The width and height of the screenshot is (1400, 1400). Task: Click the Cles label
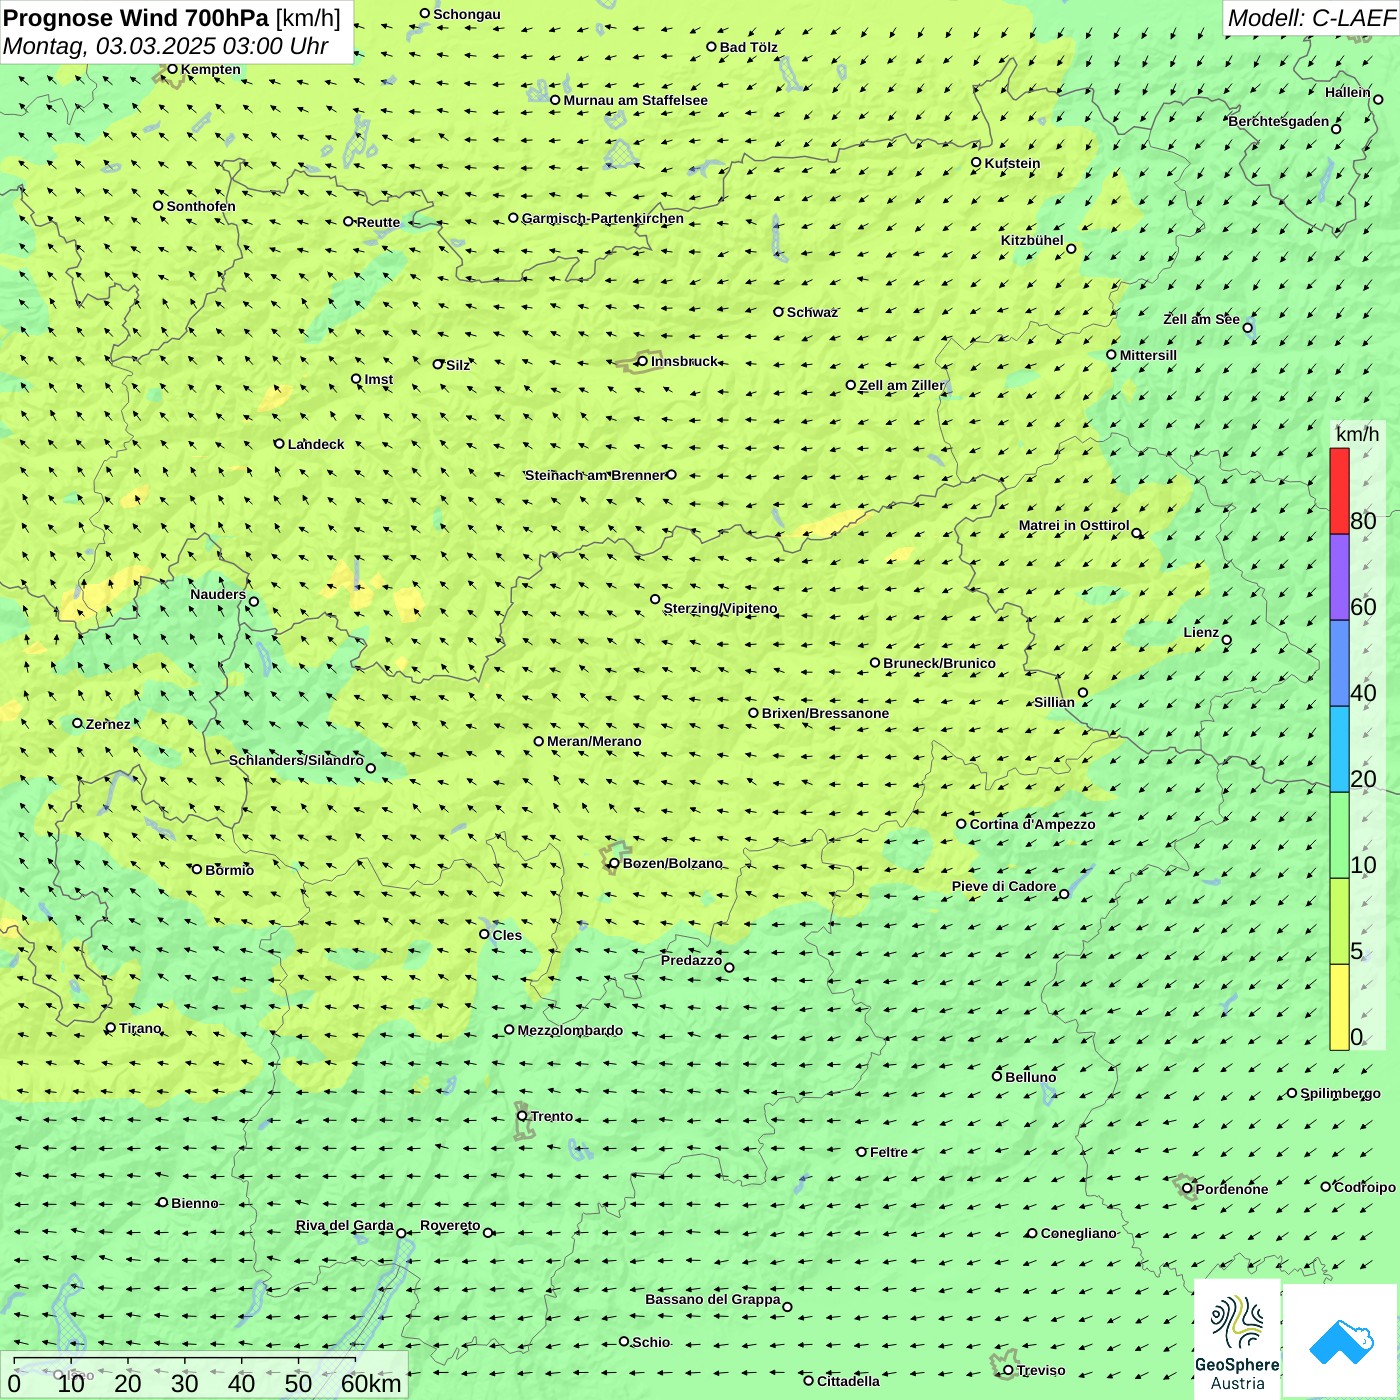click(x=507, y=935)
